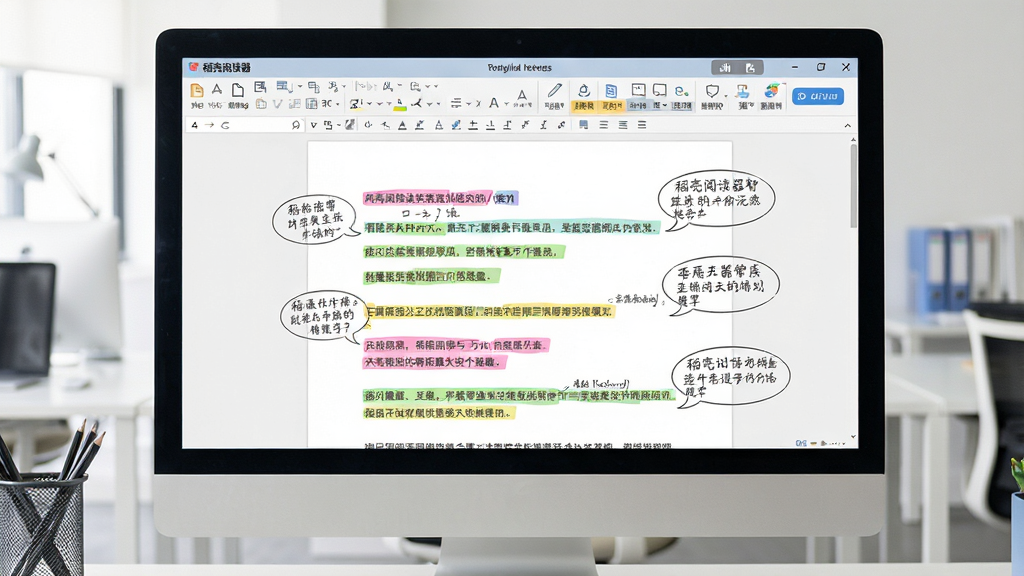Screen dimensions: 1024x576
Task: Activate the pencil edit tool
Action: click(554, 90)
